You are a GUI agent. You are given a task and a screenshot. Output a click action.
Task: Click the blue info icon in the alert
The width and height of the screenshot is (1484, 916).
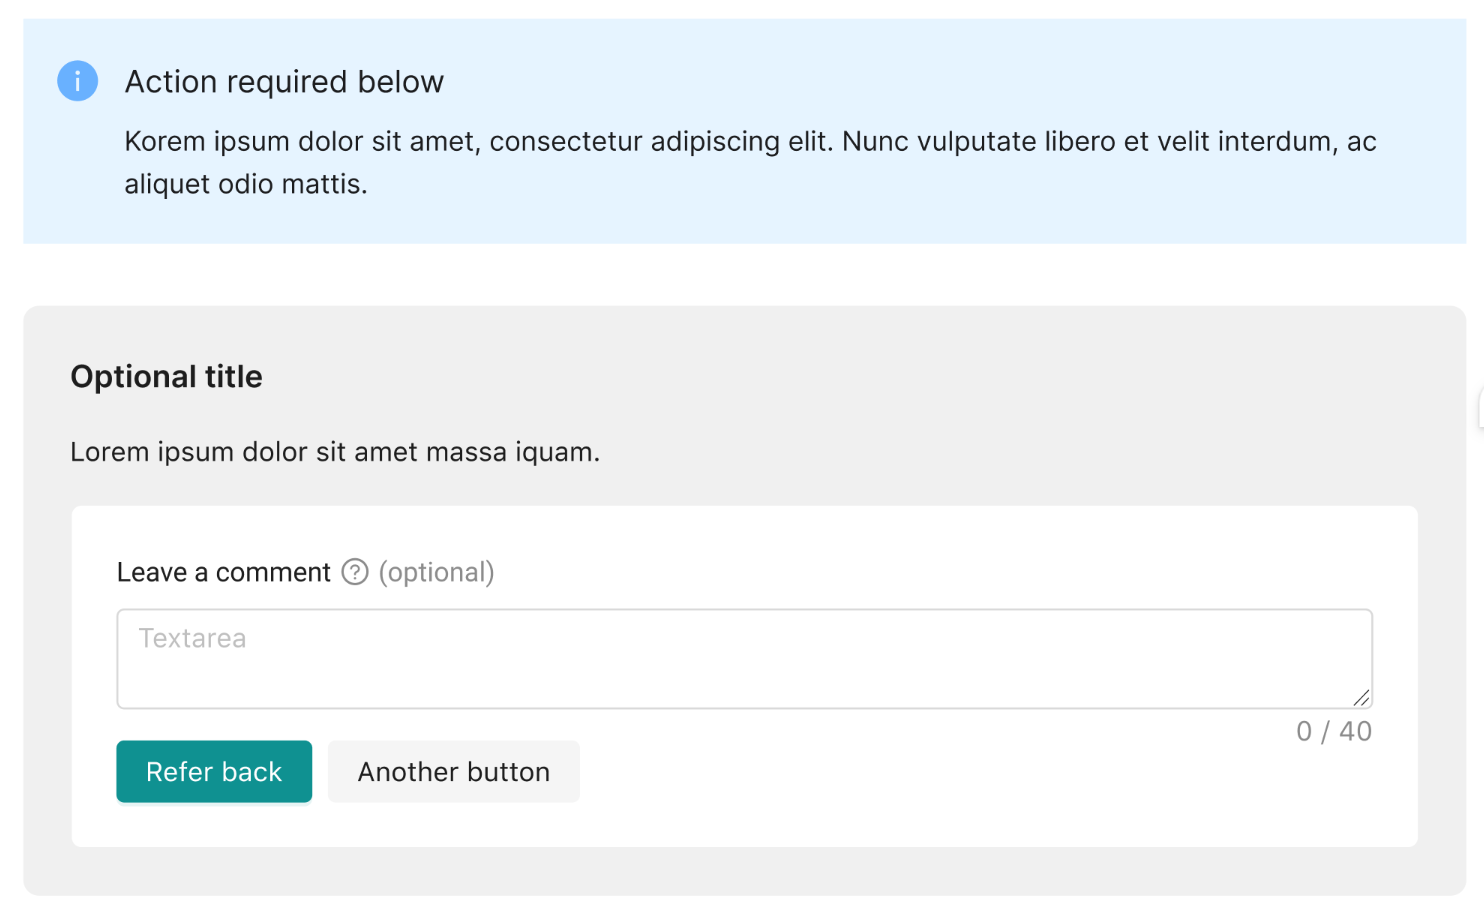pos(77,81)
